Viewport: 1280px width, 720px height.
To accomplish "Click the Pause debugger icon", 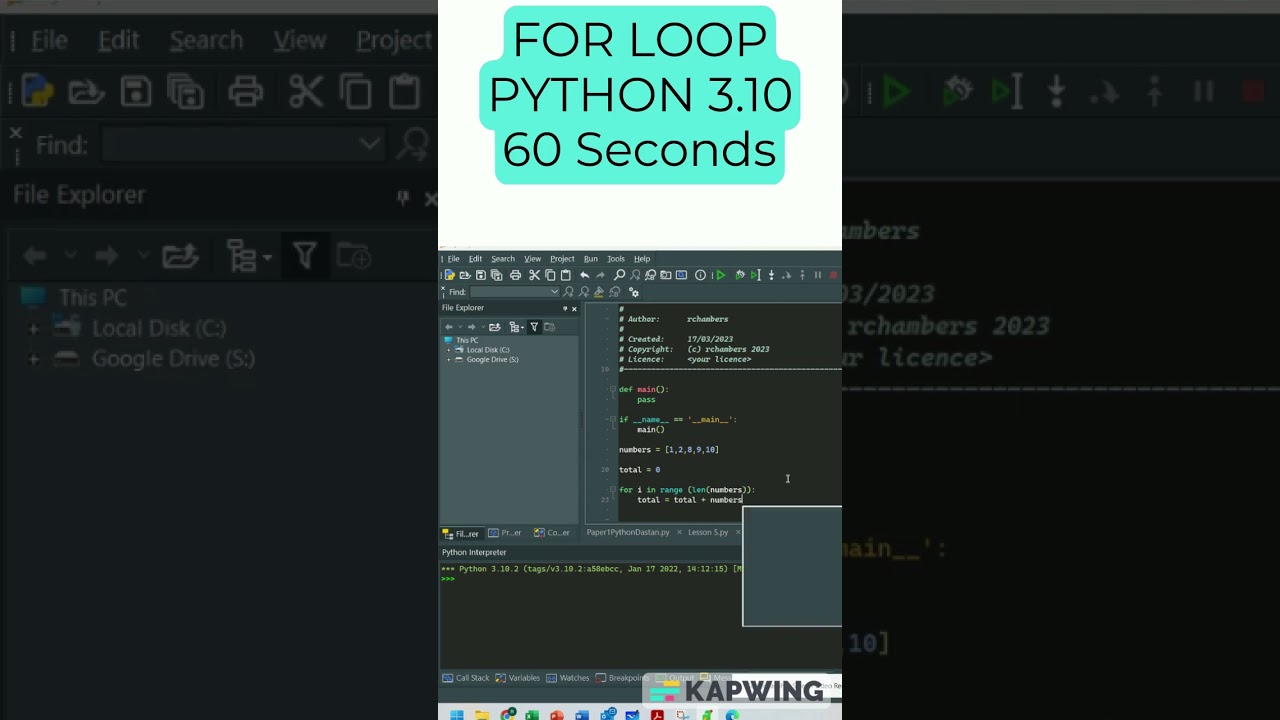I will 818,275.
